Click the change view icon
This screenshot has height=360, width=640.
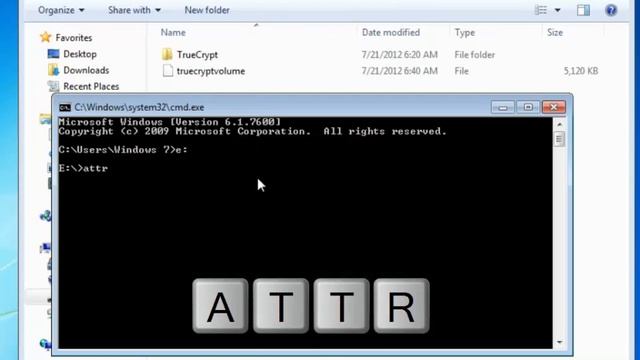[541, 10]
